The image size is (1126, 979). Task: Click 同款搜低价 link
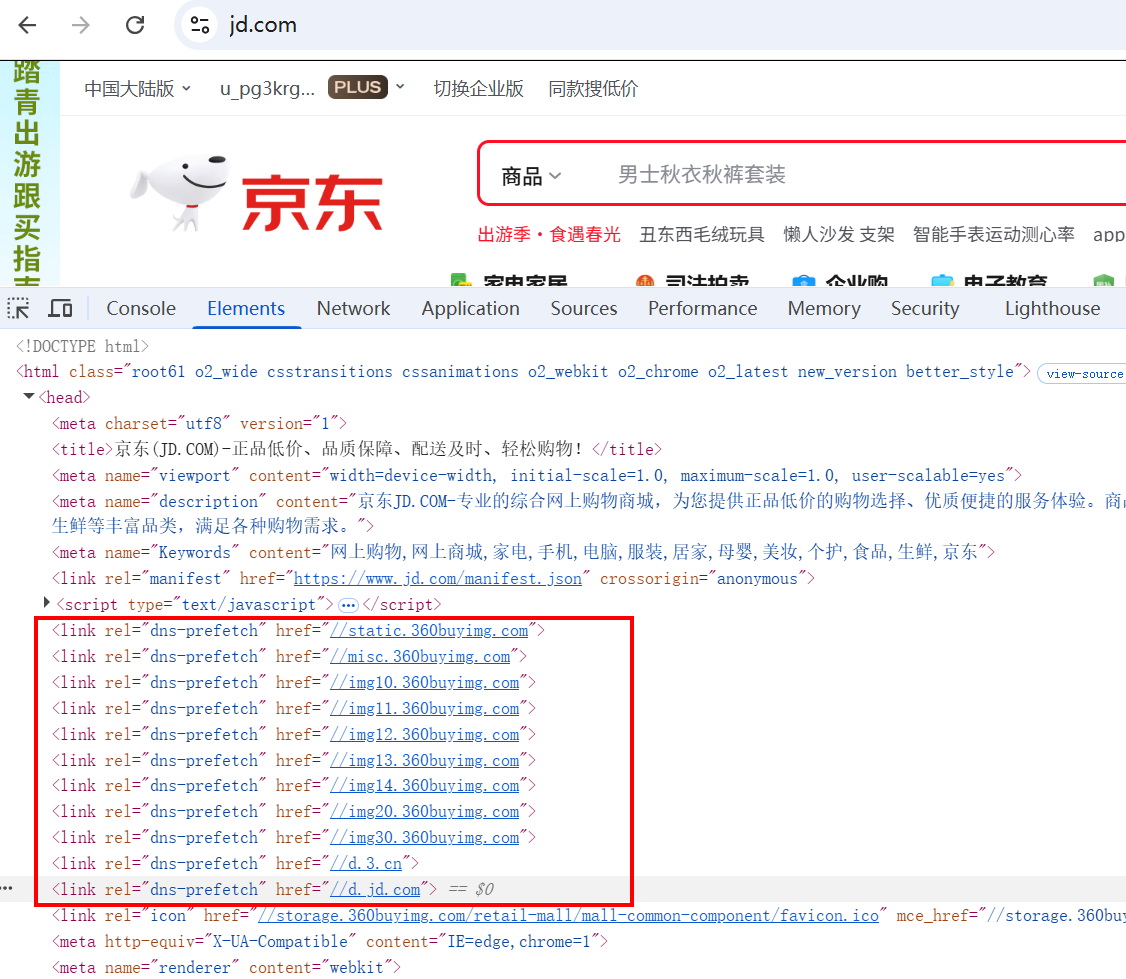[592, 88]
